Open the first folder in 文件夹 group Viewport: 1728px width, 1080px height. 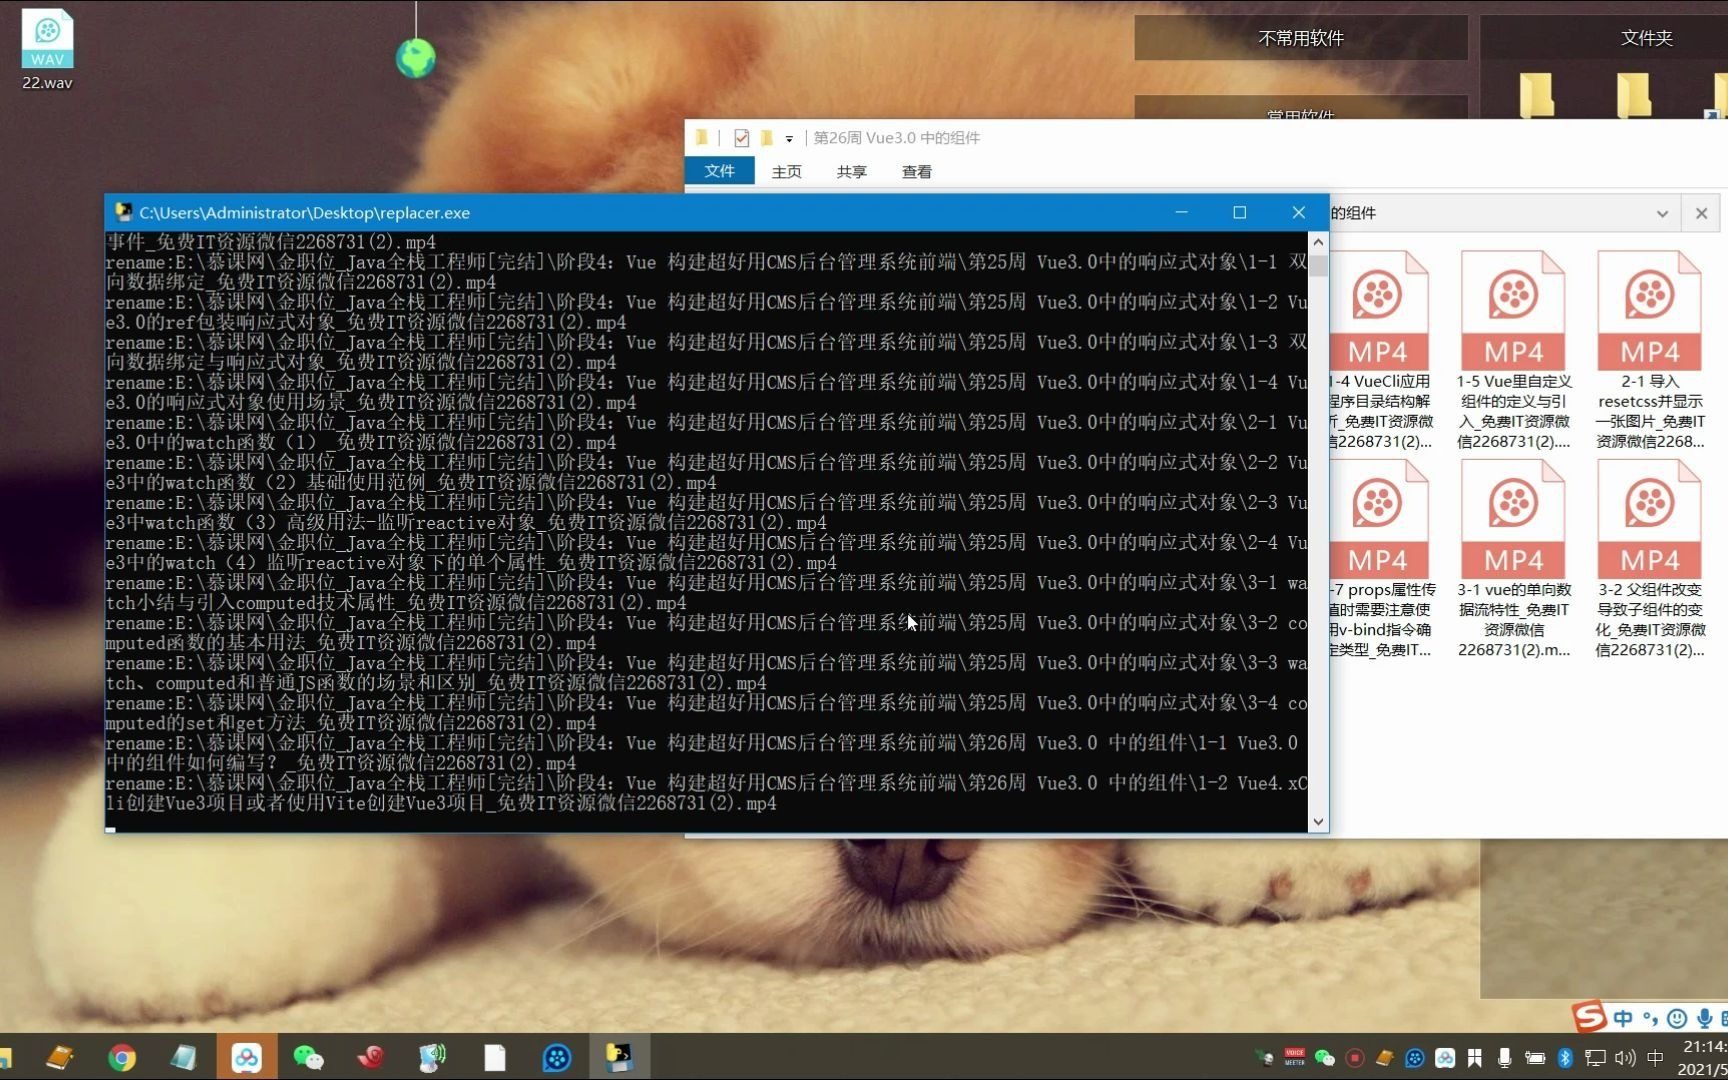click(1536, 95)
